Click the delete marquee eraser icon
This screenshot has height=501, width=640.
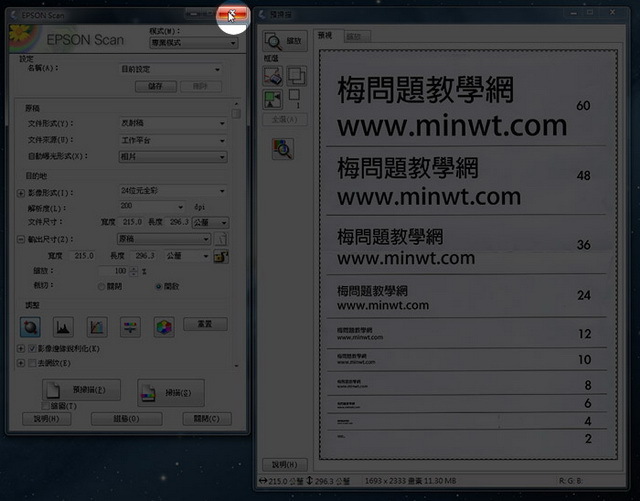(273, 76)
